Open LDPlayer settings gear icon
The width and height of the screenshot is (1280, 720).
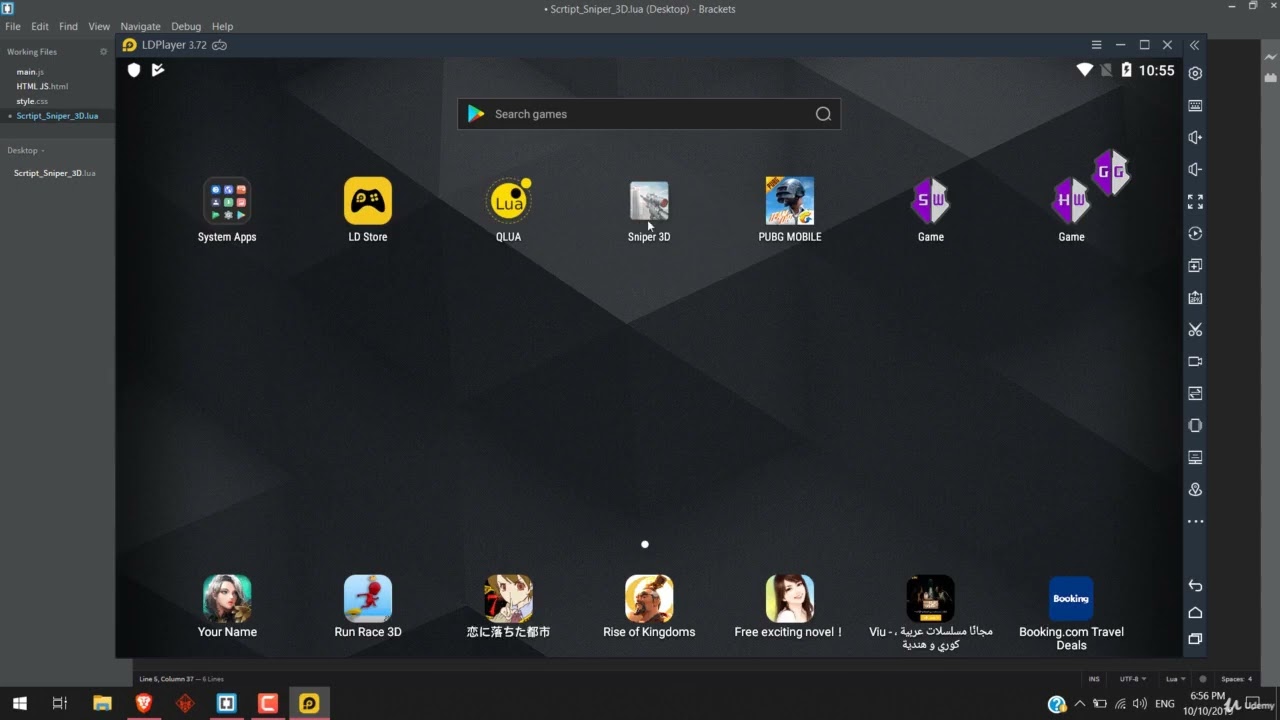point(1195,73)
